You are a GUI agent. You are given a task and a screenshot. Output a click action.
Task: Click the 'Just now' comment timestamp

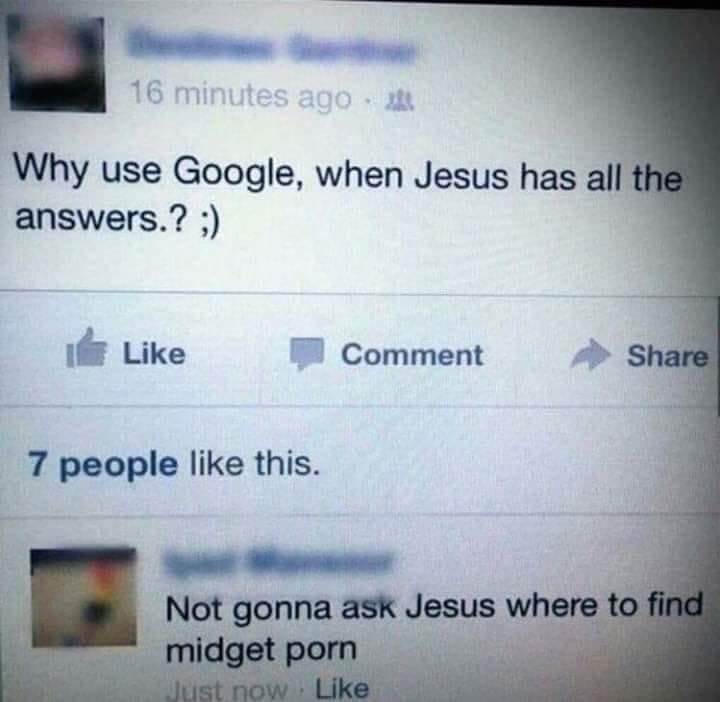(x=227, y=690)
